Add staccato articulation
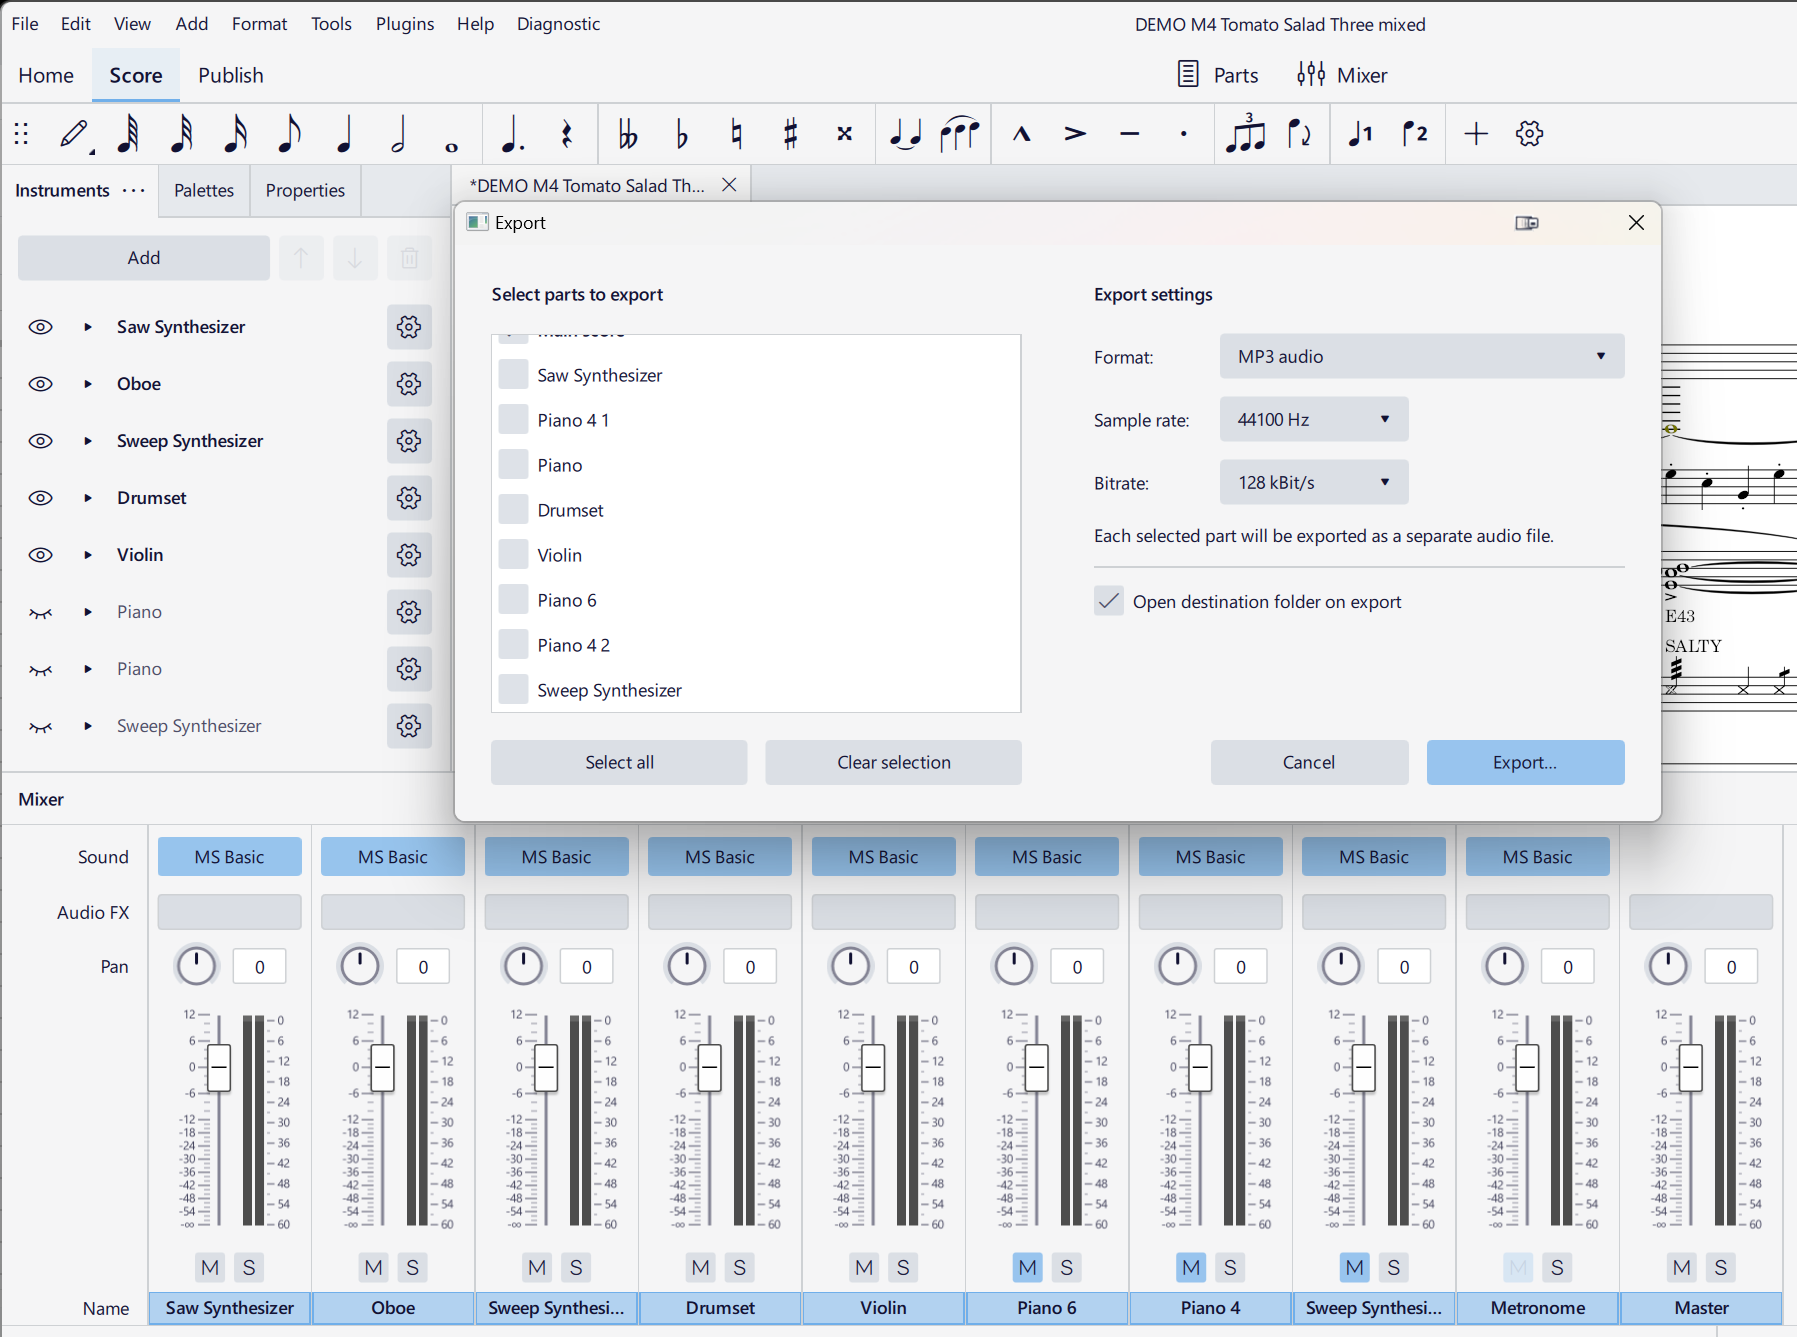 click(1184, 134)
